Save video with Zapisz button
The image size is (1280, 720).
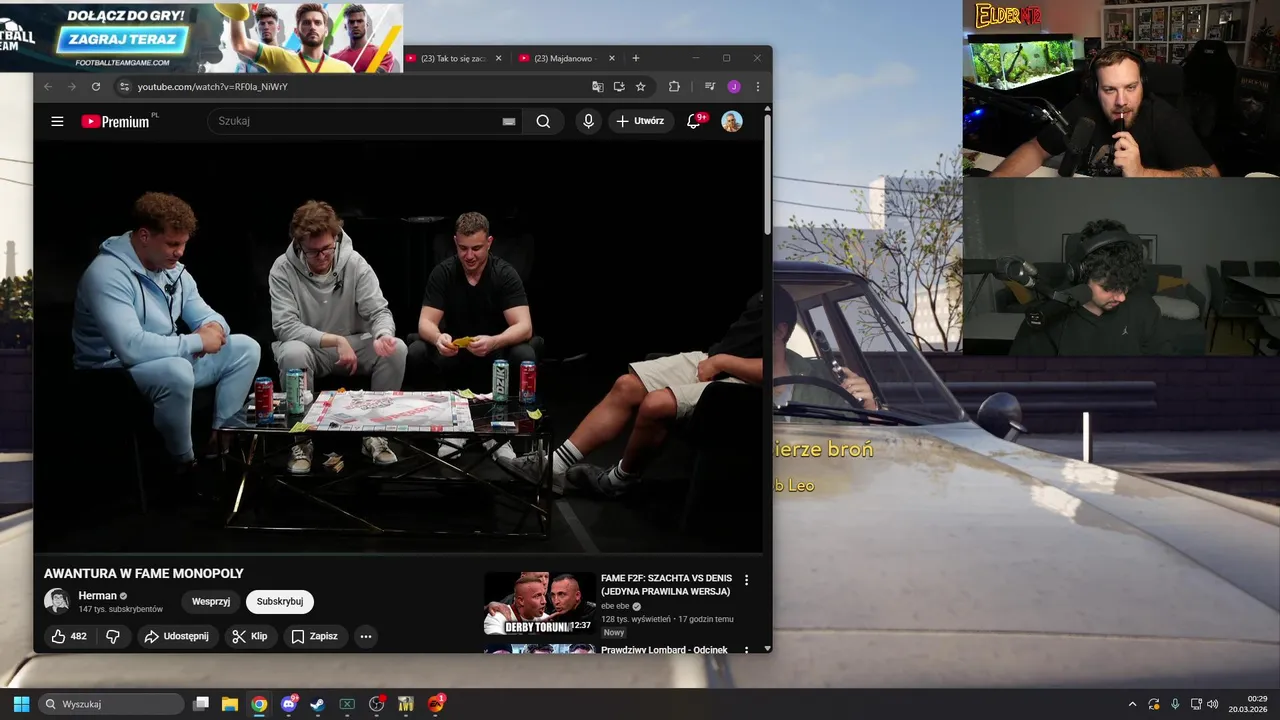(314, 636)
